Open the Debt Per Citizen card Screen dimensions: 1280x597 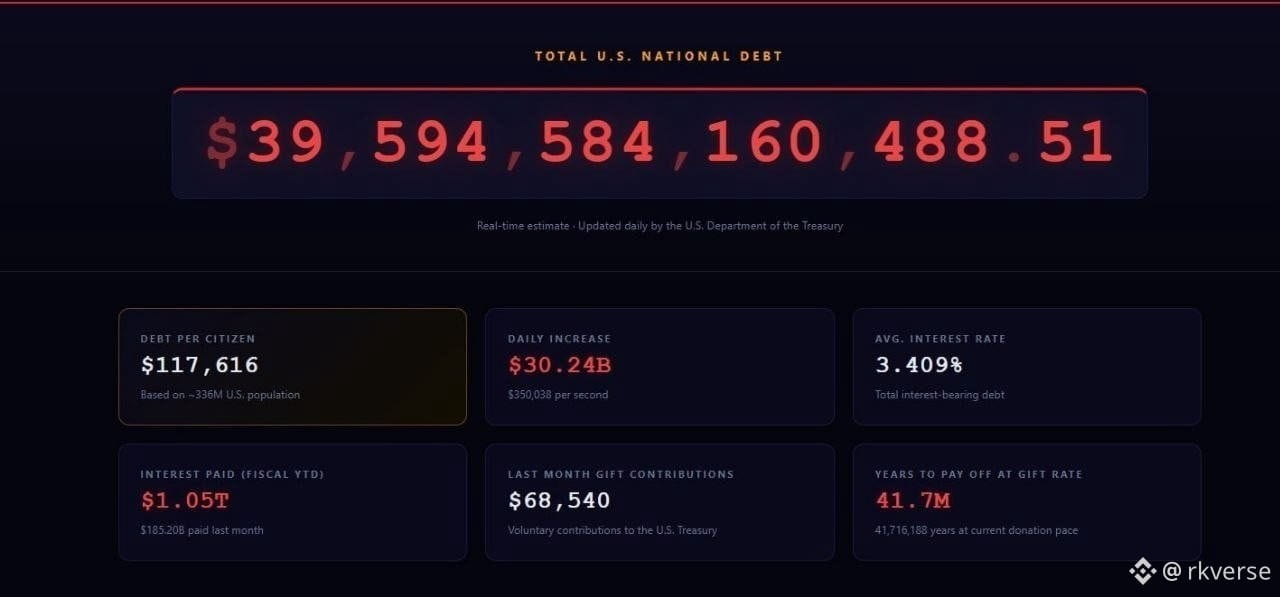293,367
